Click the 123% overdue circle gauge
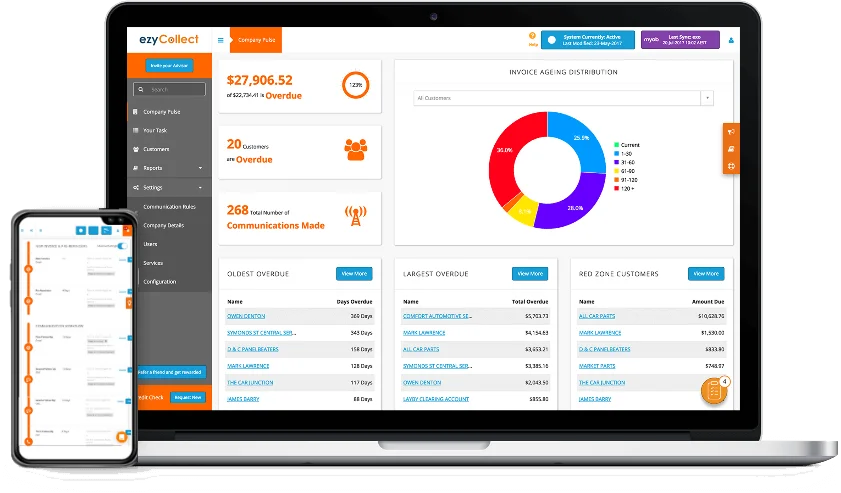 pos(356,85)
